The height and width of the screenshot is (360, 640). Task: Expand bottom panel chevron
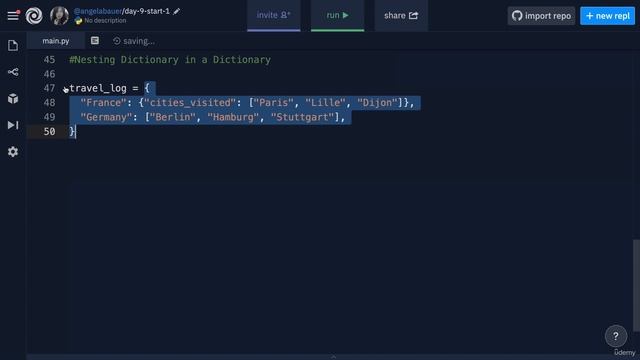(333, 357)
